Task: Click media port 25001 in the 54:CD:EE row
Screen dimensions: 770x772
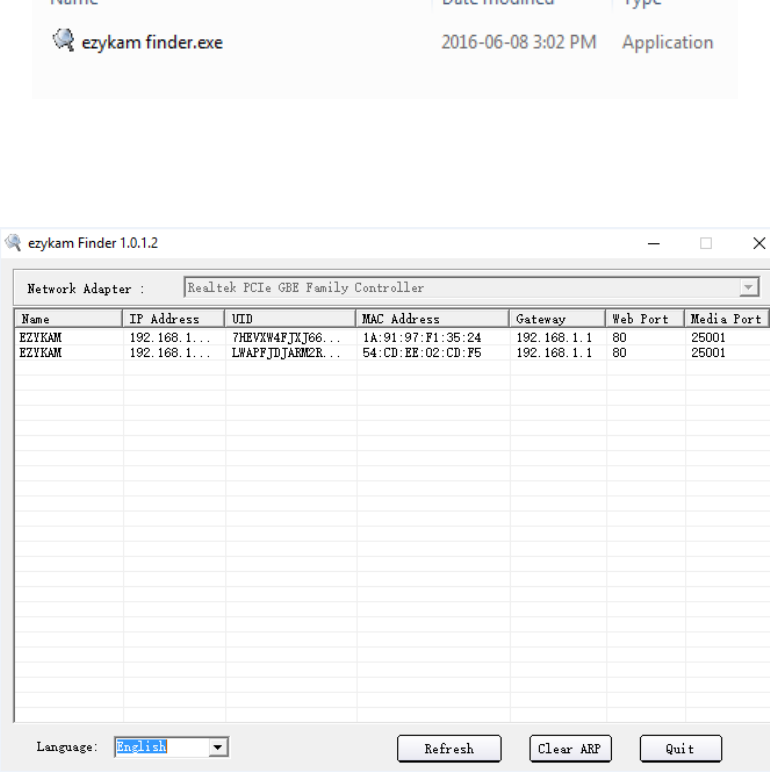Action: pos(708,353)
